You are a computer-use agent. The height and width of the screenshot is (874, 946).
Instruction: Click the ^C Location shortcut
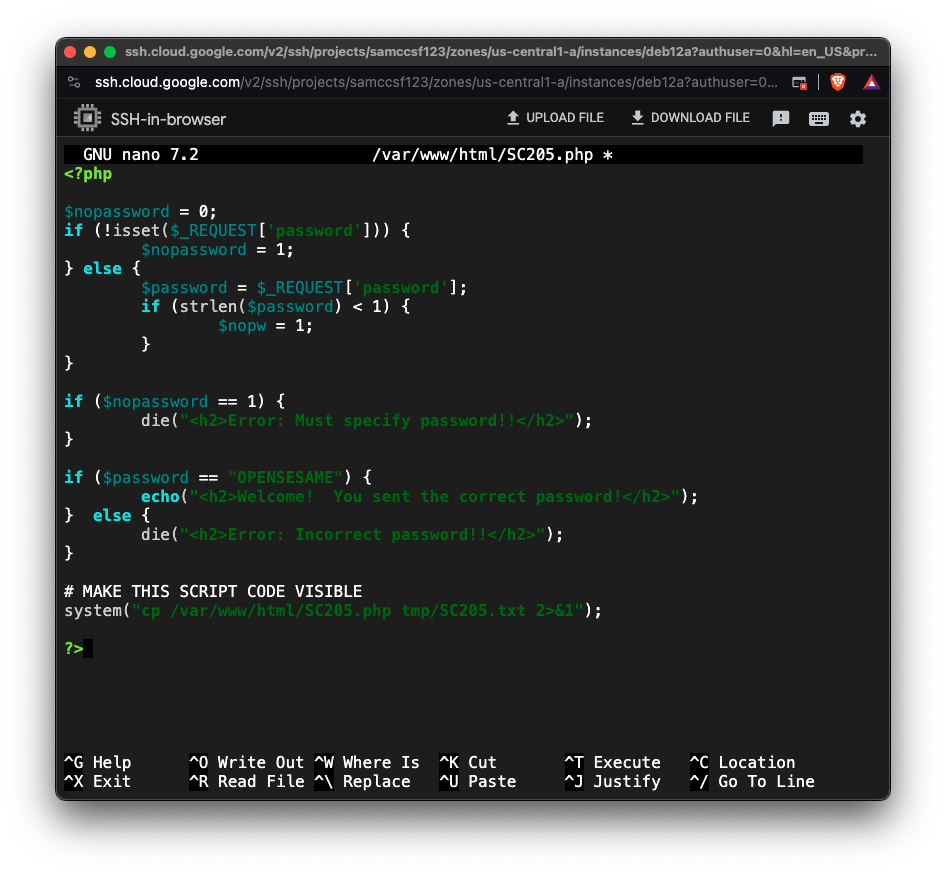point(743,762)
